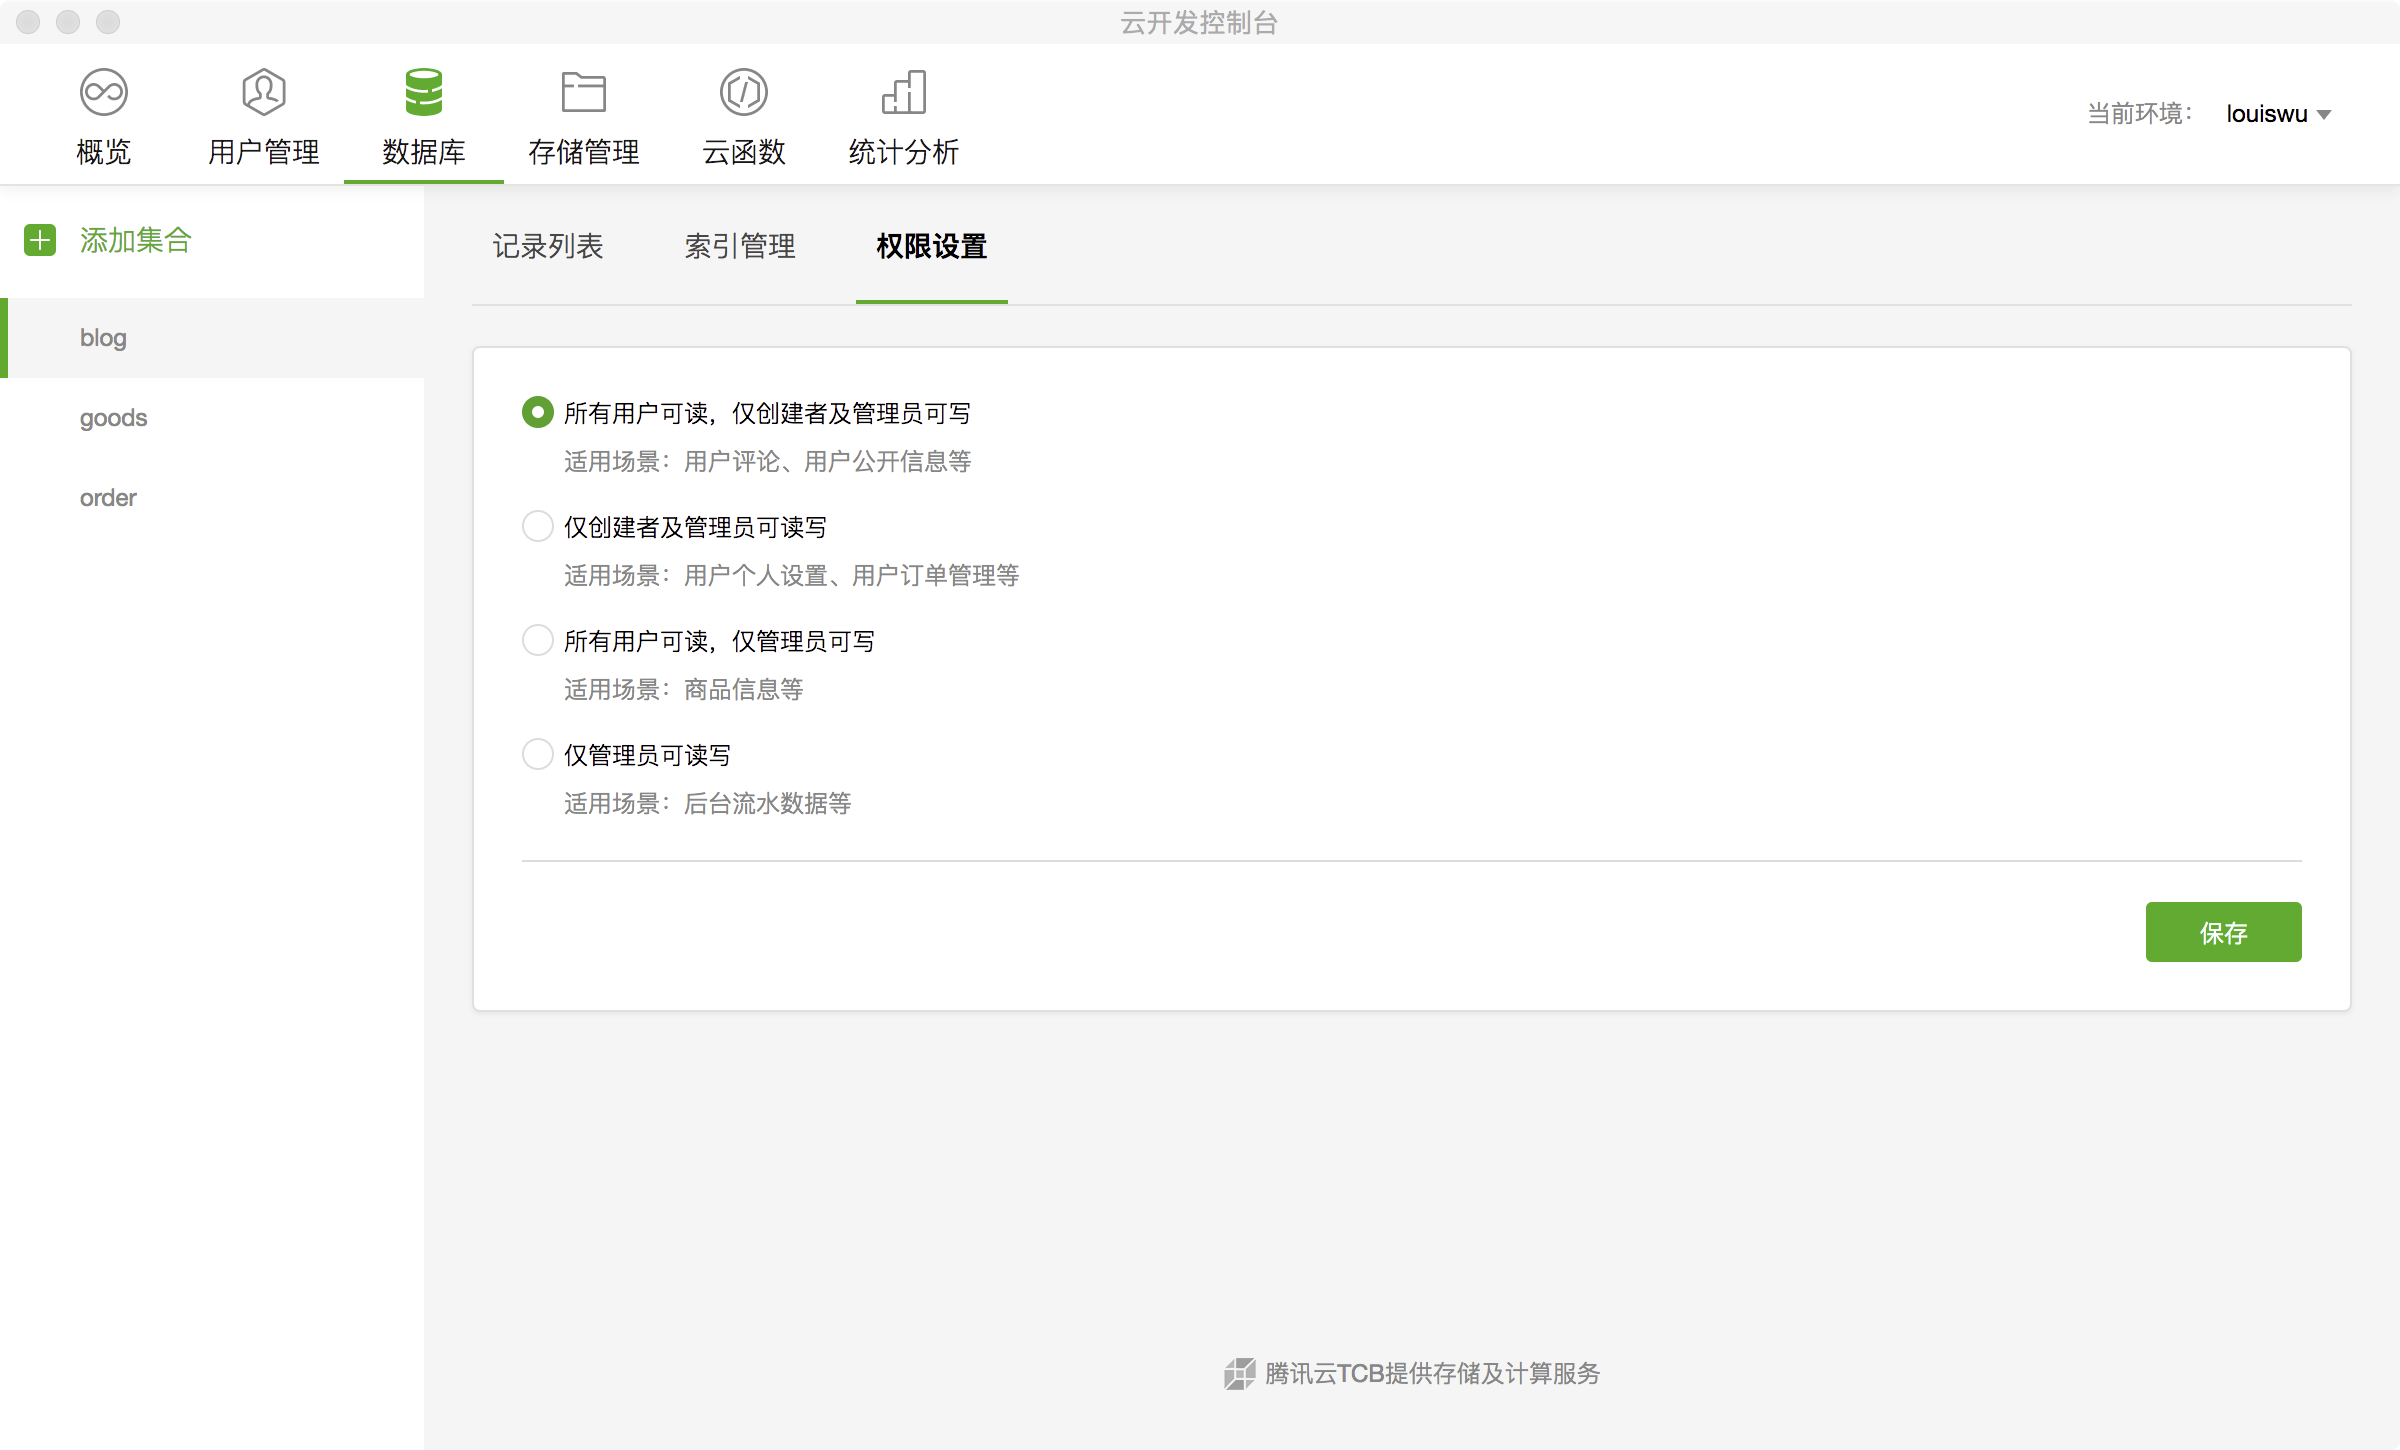Open Statistics Analysis (统计分析) chart icon
Image resolution: width=2400 pixels, height=1450 pixels.
point(904,93)
